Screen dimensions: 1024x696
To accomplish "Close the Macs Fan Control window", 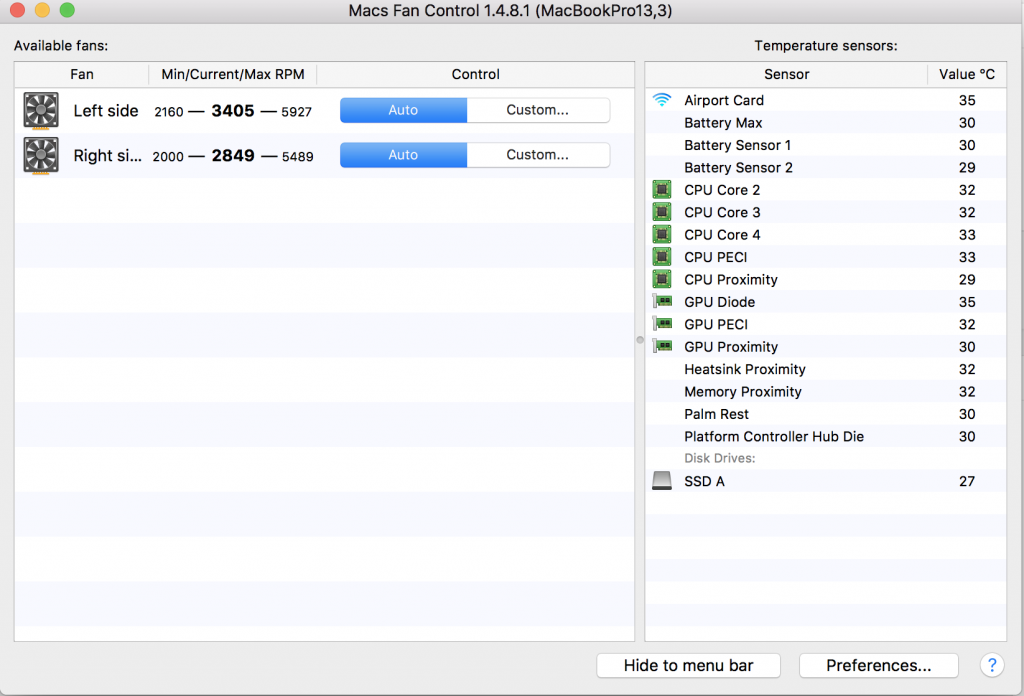I will pyautogui.click(x=17, y=10).
